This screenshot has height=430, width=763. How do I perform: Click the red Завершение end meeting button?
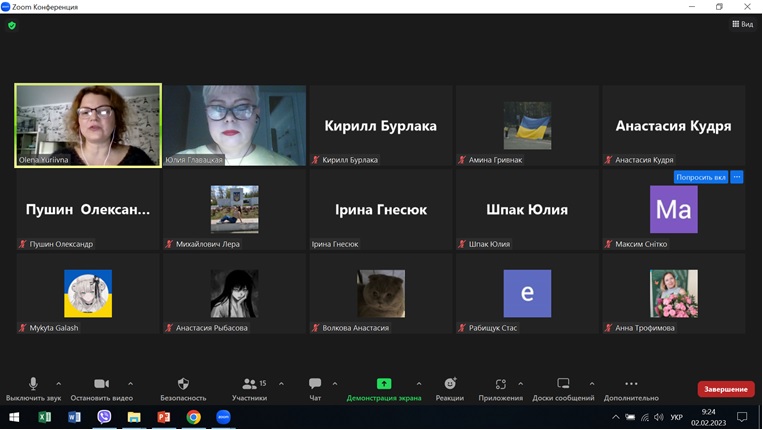(726, 389)
